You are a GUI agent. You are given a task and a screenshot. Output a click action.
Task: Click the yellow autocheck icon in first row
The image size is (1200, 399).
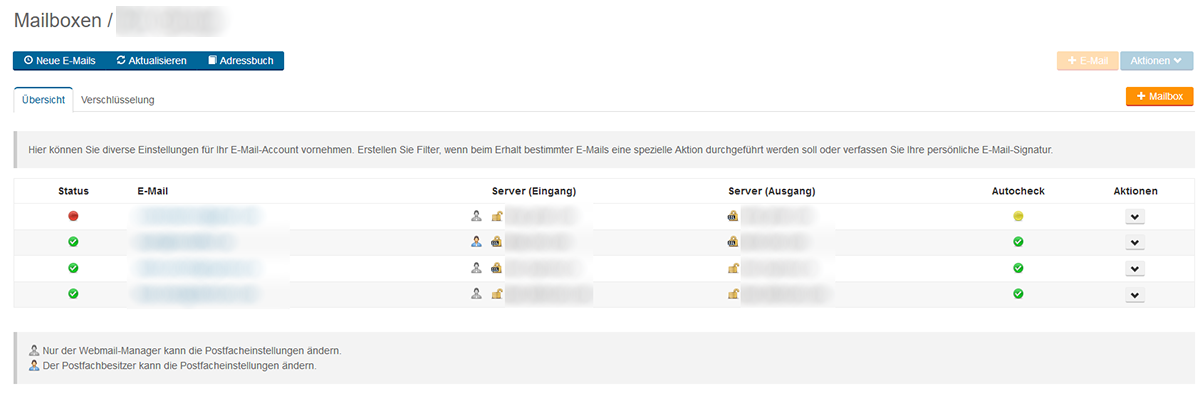coord(1018,216)
